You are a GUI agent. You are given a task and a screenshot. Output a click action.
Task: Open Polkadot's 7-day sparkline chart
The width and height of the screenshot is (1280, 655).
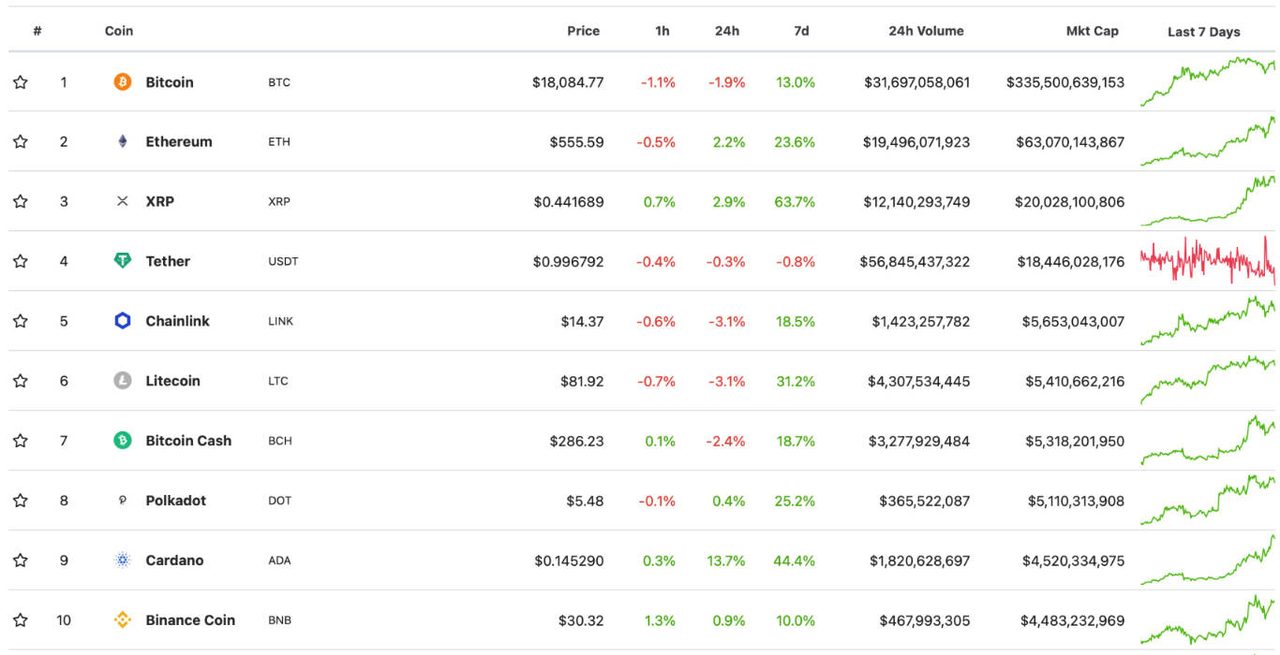[x=1208, y=499]
